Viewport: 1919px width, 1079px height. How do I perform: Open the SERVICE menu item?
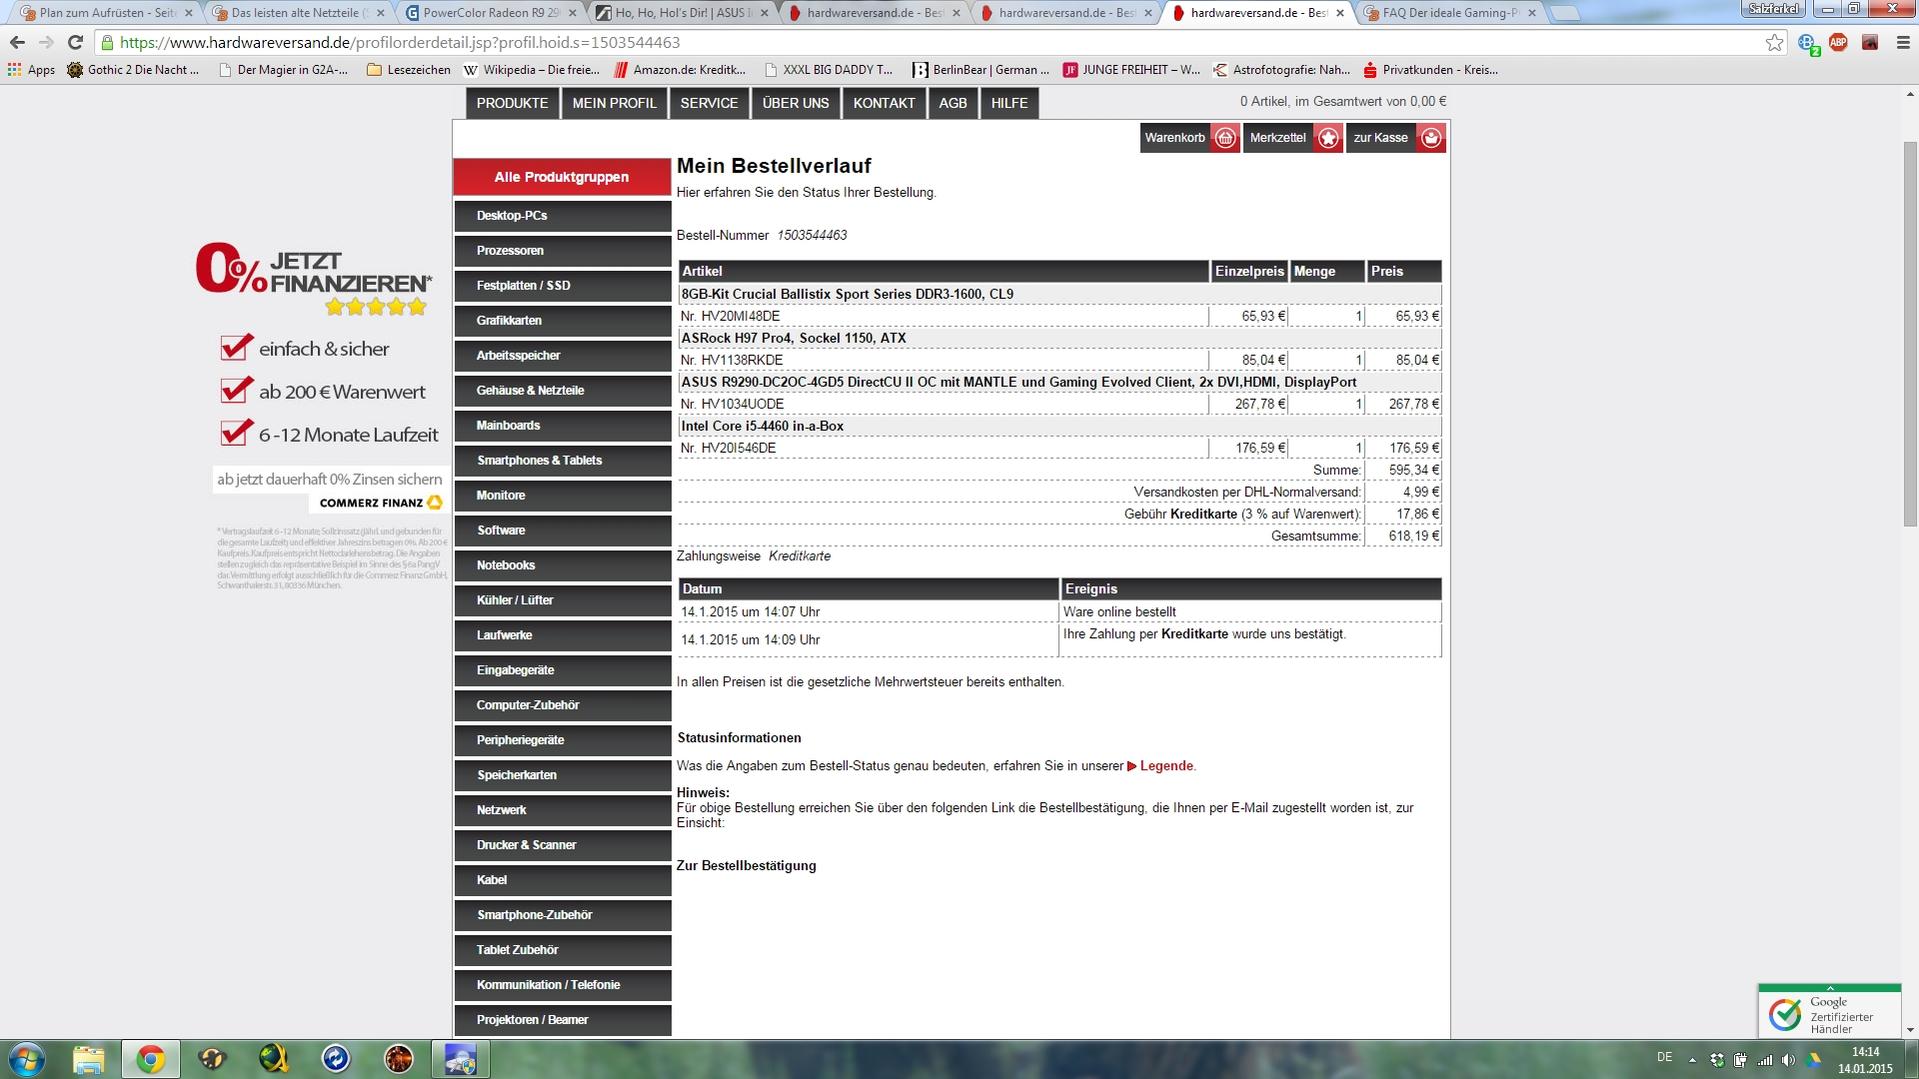[709, 103]
